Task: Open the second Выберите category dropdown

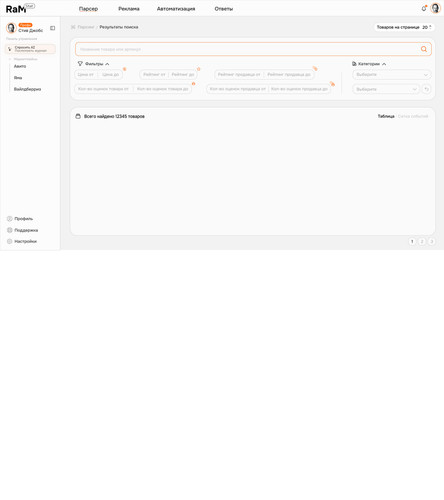Action: click(x=386, y=89)
